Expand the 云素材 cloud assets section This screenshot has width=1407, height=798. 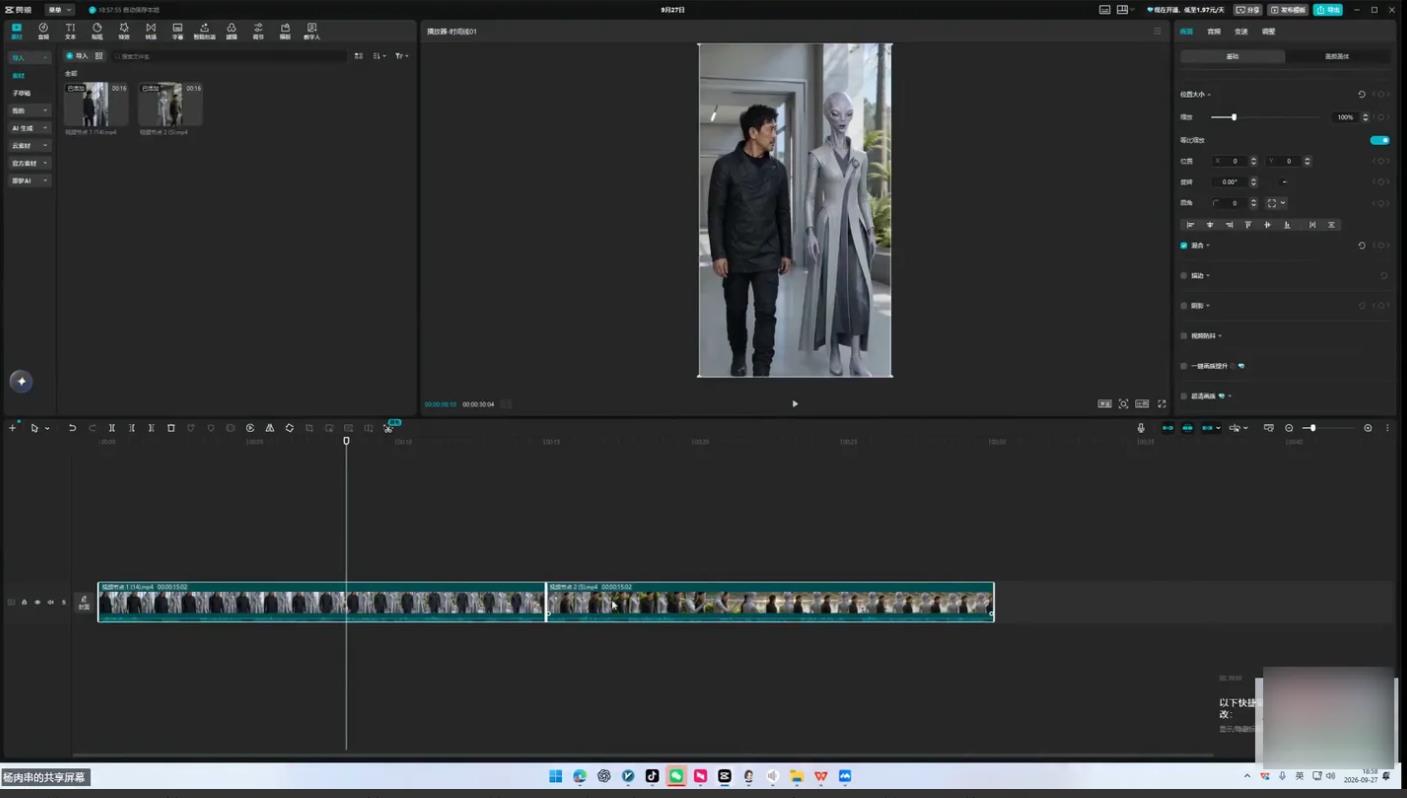click(29, 146)
